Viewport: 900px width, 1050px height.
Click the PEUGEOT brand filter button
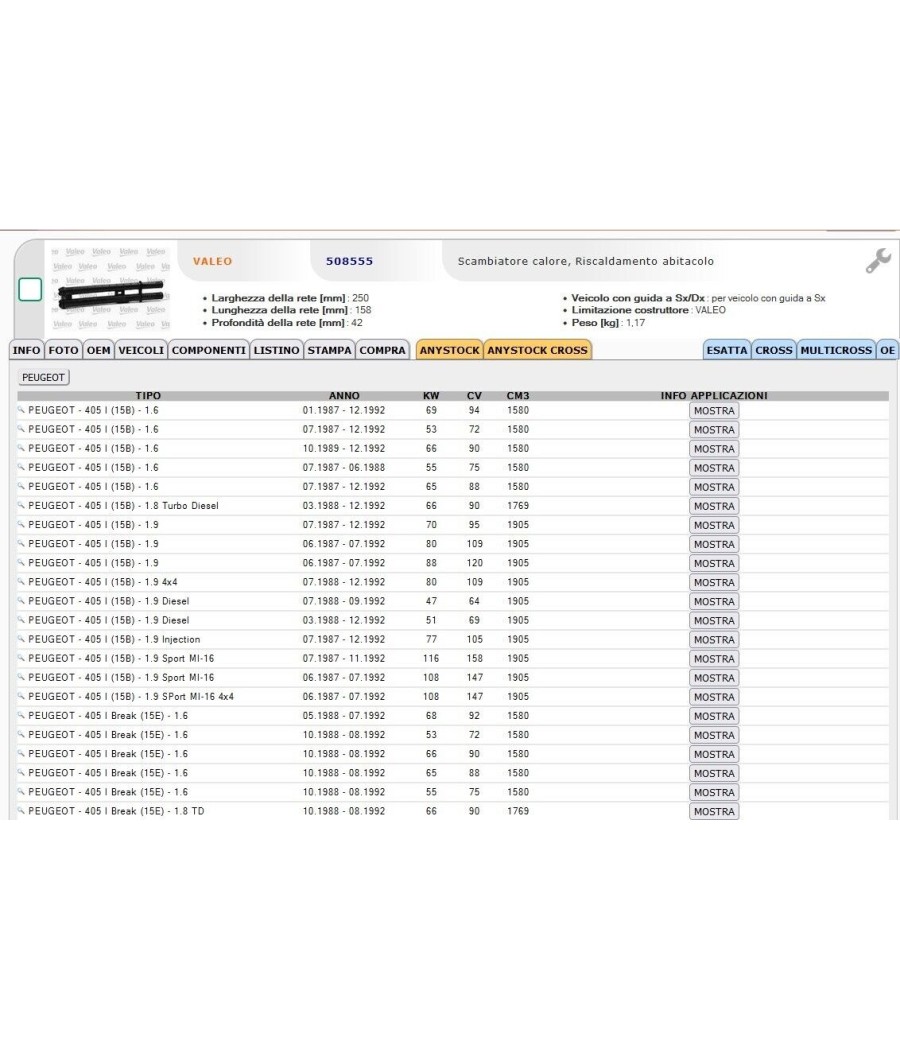pos(44,378)
